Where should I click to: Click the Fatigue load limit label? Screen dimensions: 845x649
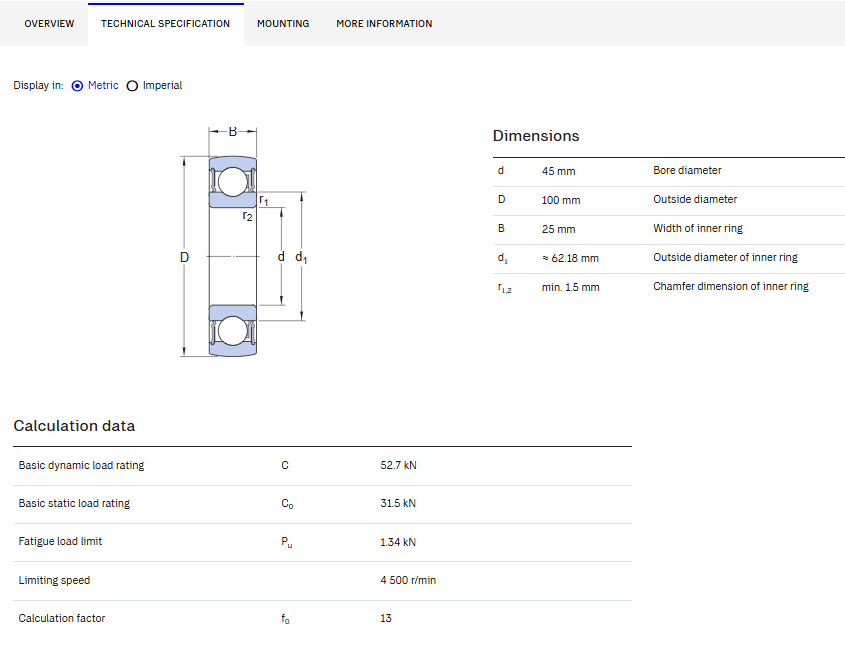(60, 542)
